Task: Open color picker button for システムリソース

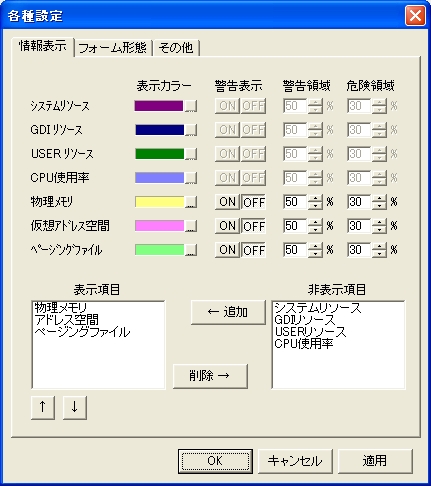Action: click(x=191, y=106)
